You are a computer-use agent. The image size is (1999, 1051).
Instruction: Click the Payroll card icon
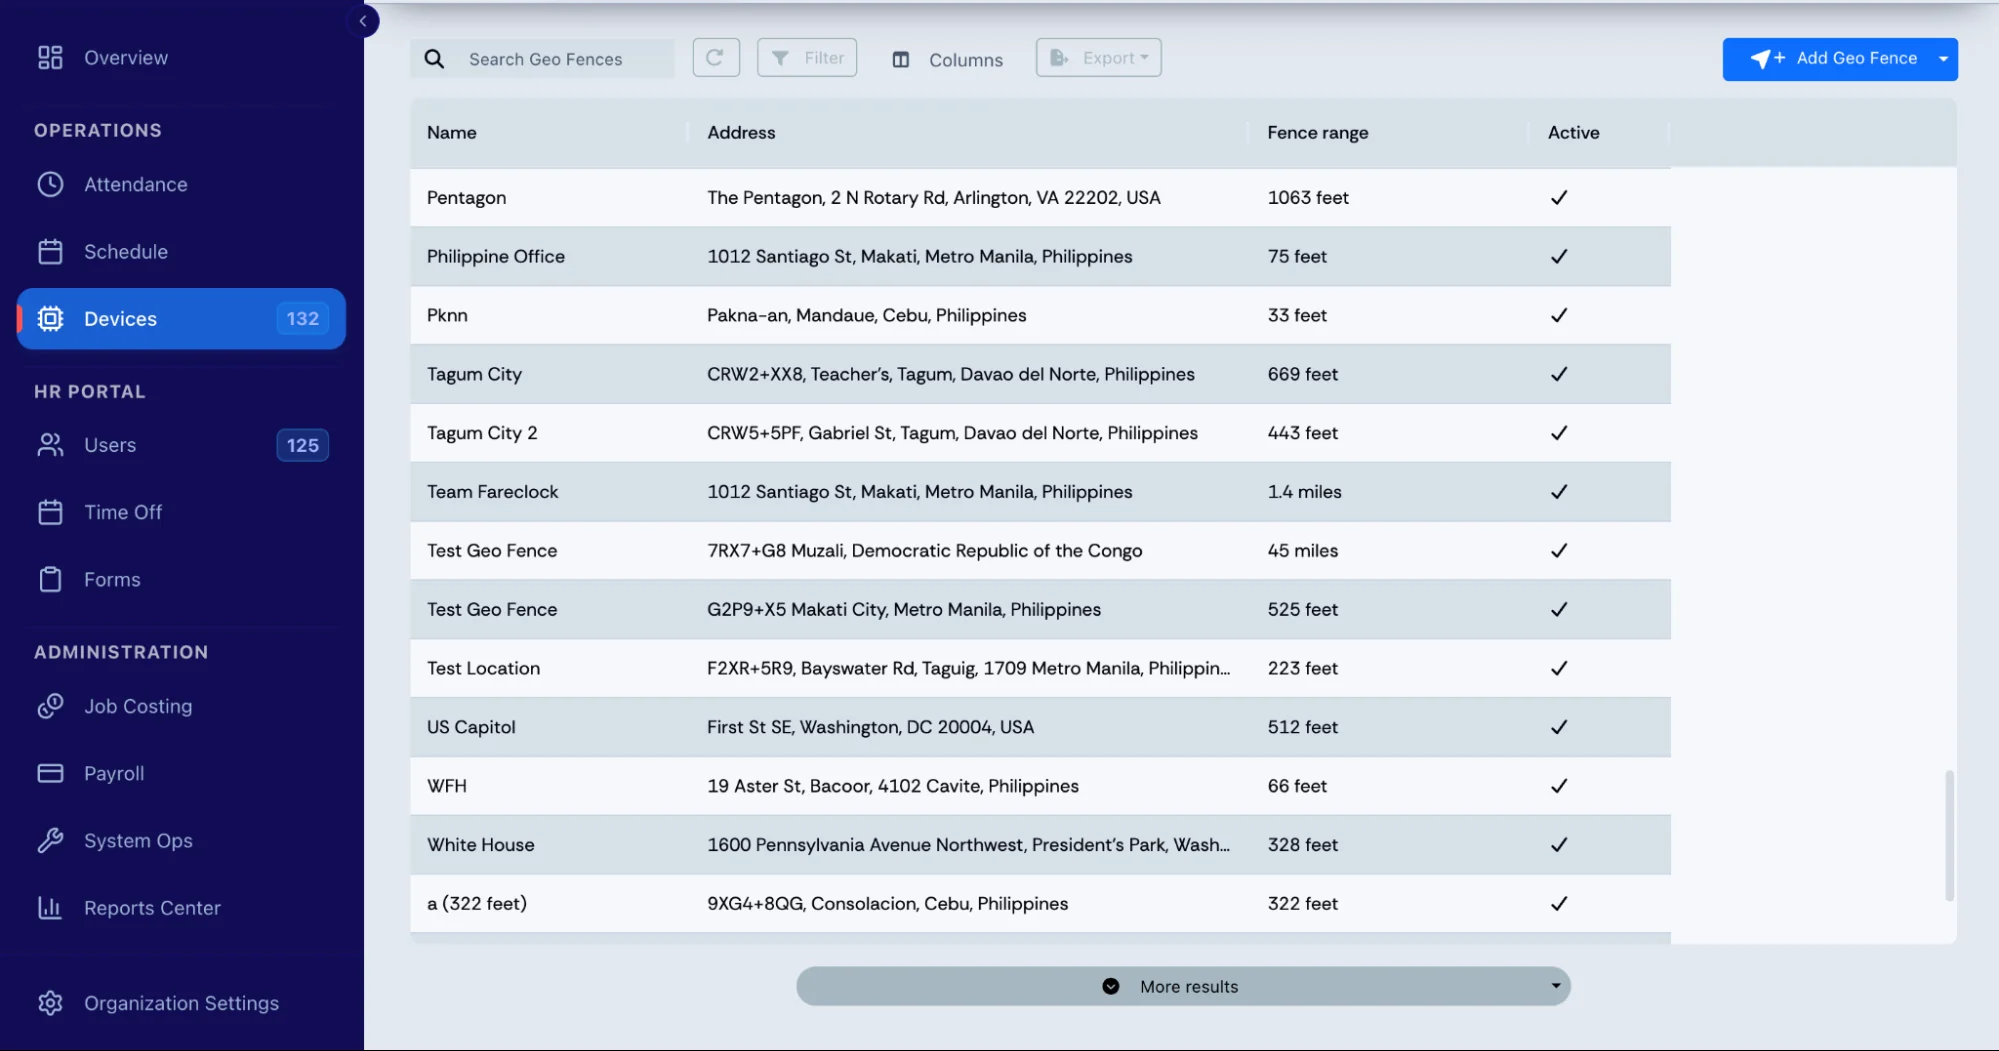click(x=50, y=773)
